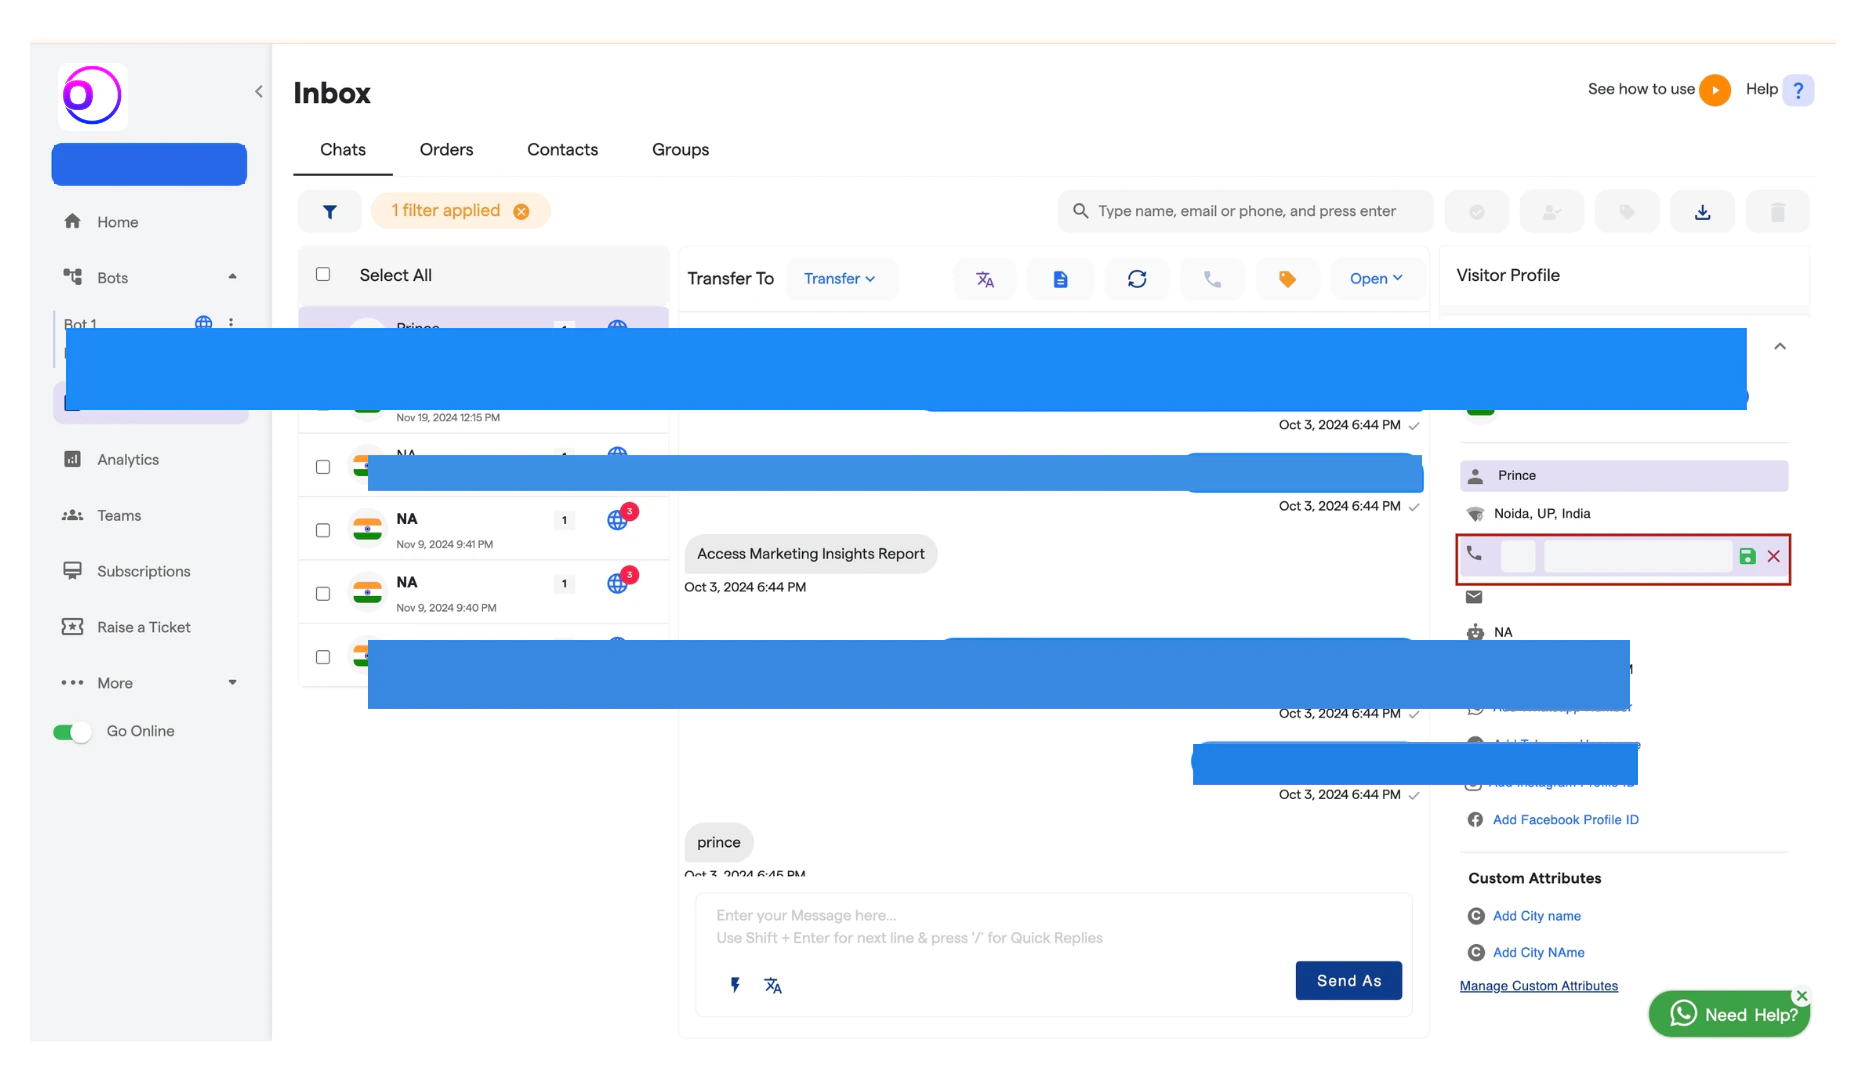
Task: Click the Prince name field
Action: coord(1624,476)
